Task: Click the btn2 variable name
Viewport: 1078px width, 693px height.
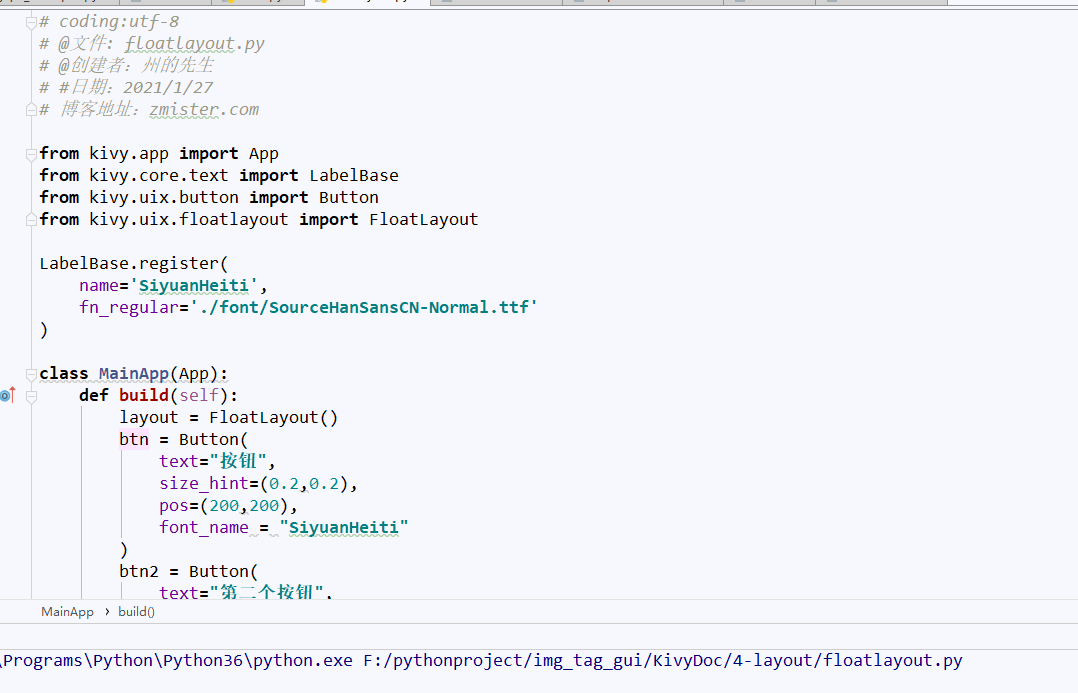Action: tap(139, 571)
